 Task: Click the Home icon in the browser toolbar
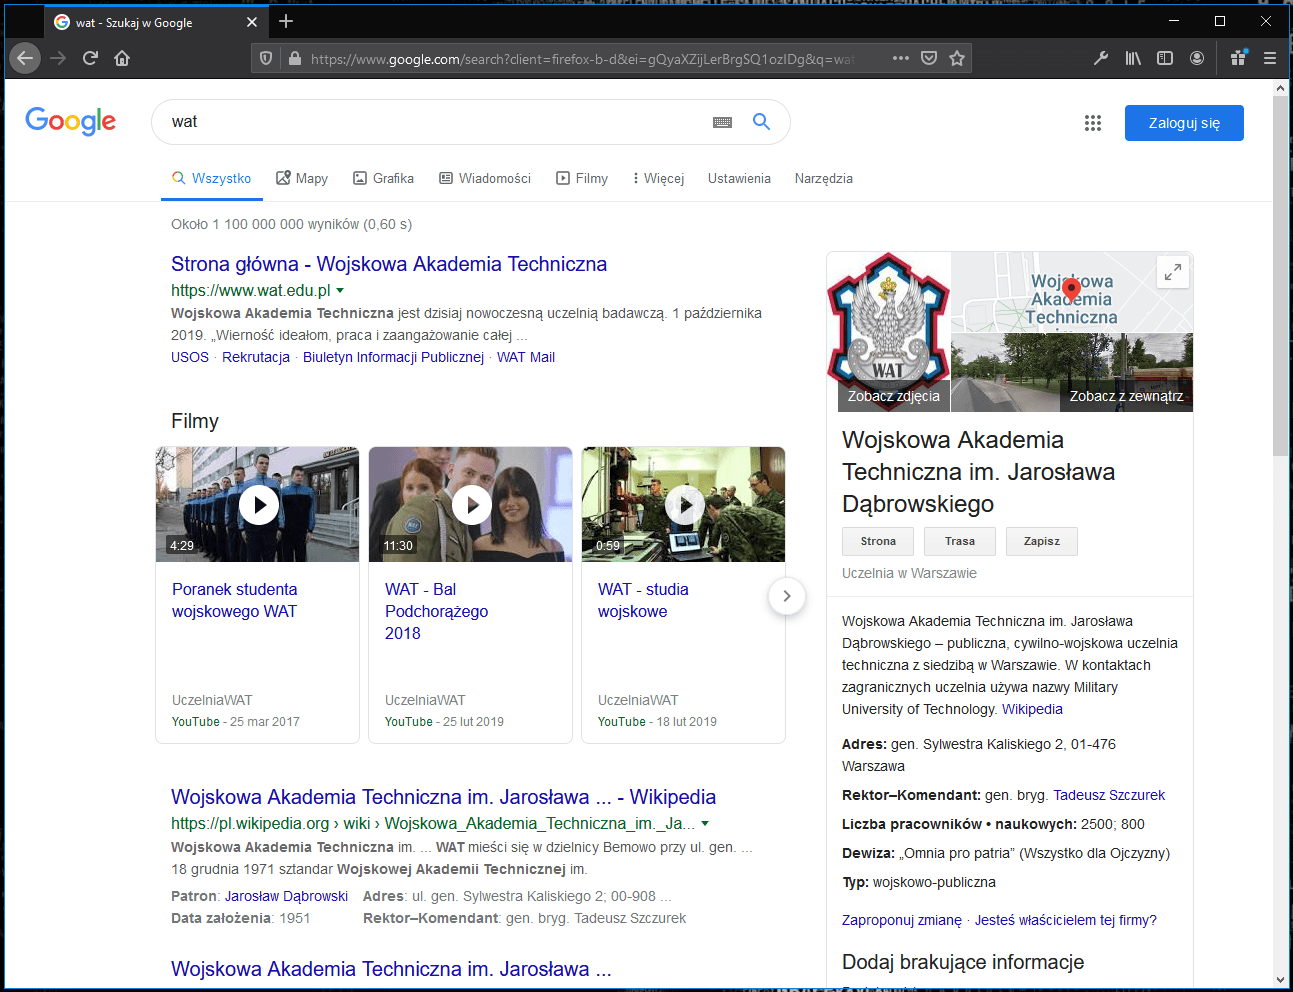tap(122, 58)
